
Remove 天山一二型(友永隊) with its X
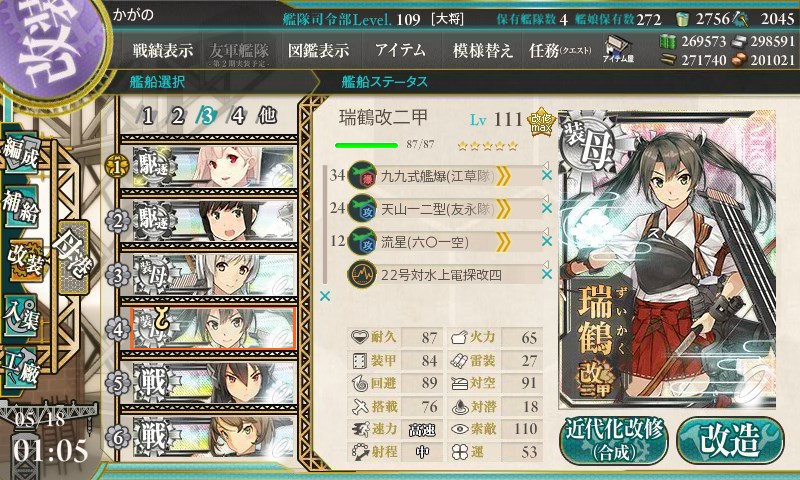(546, 209)
